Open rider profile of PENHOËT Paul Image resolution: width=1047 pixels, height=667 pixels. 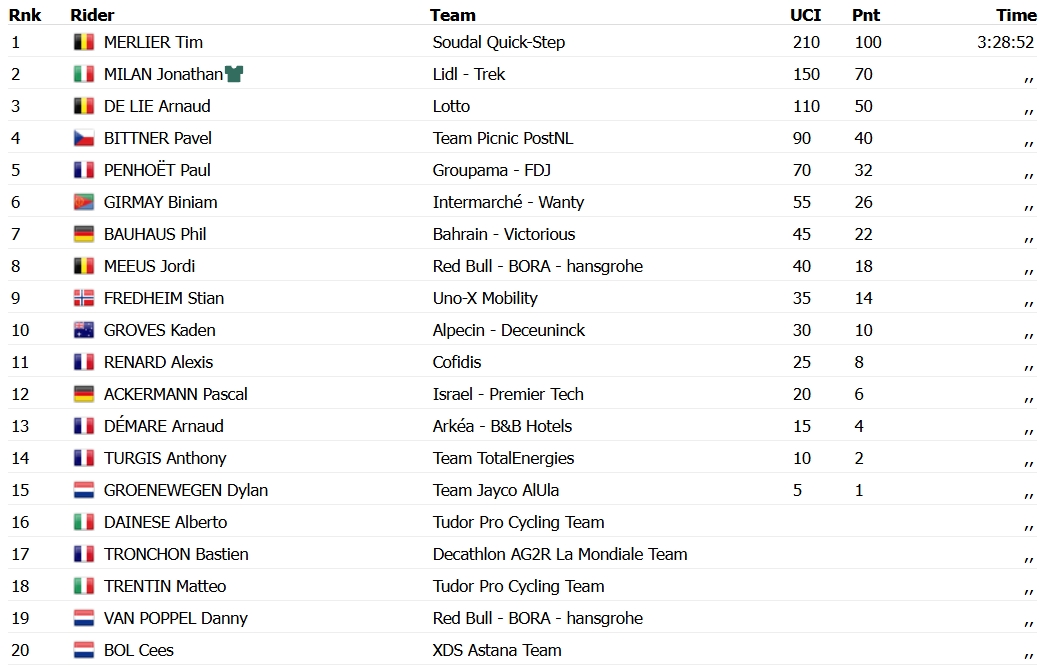157,170
